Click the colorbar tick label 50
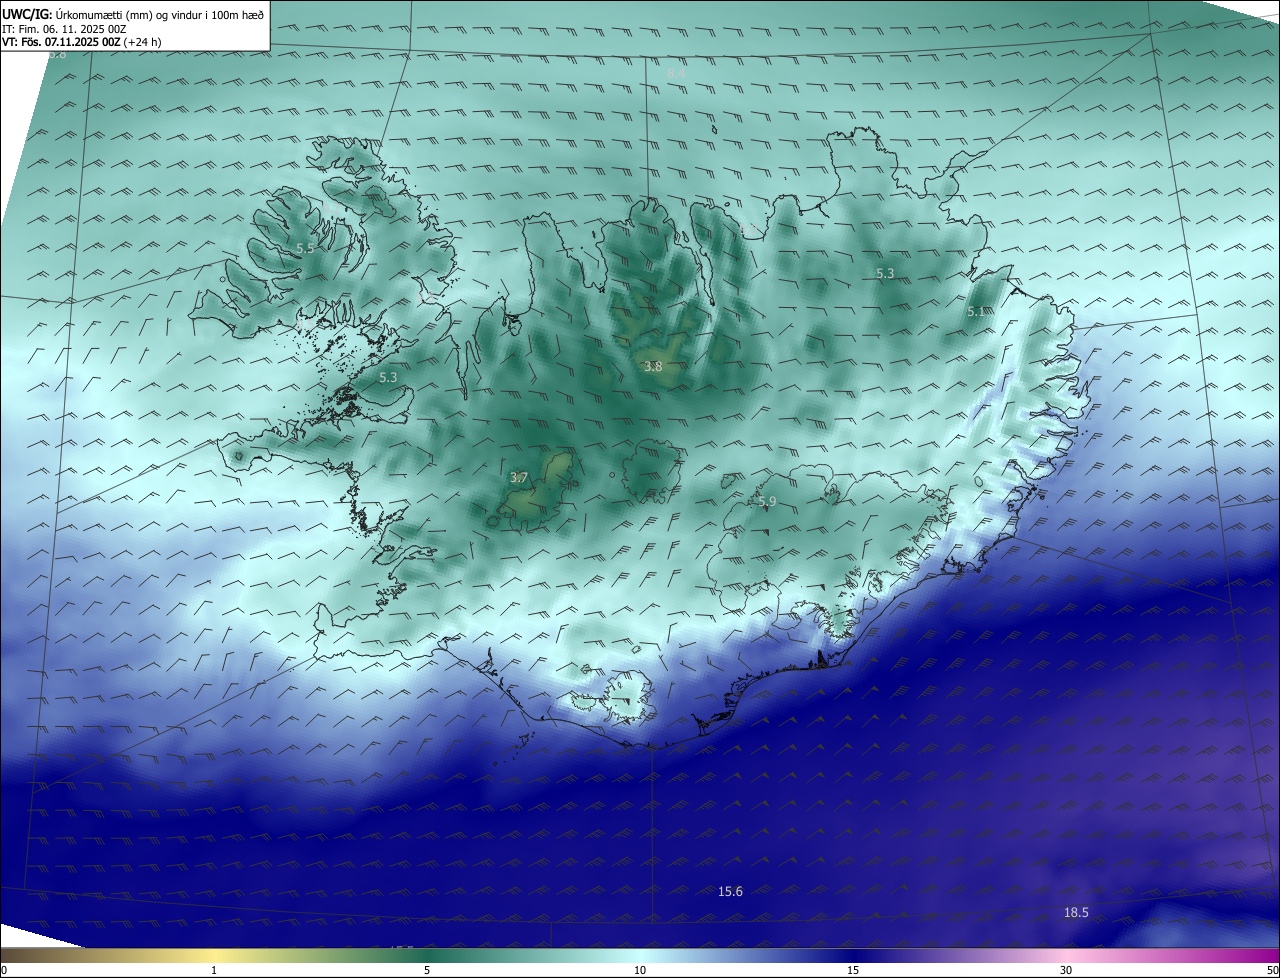 (1272, 970)
